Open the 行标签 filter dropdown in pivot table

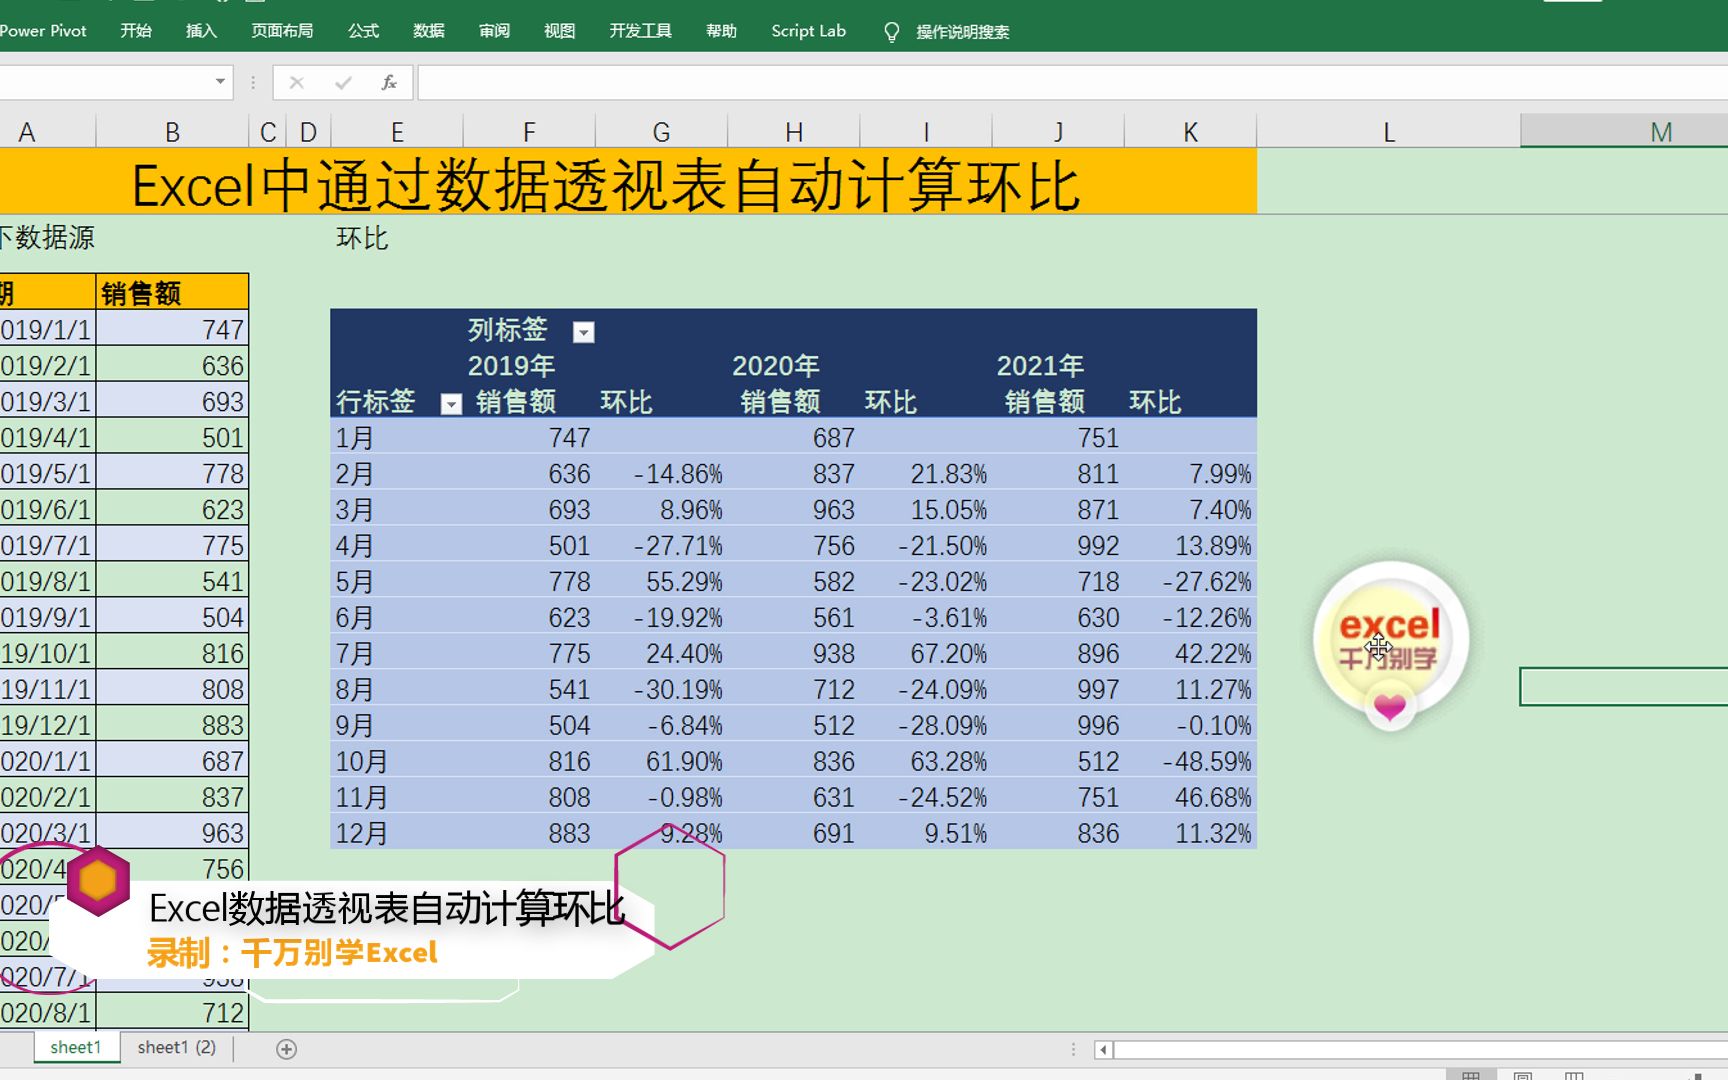coord(451,403)
